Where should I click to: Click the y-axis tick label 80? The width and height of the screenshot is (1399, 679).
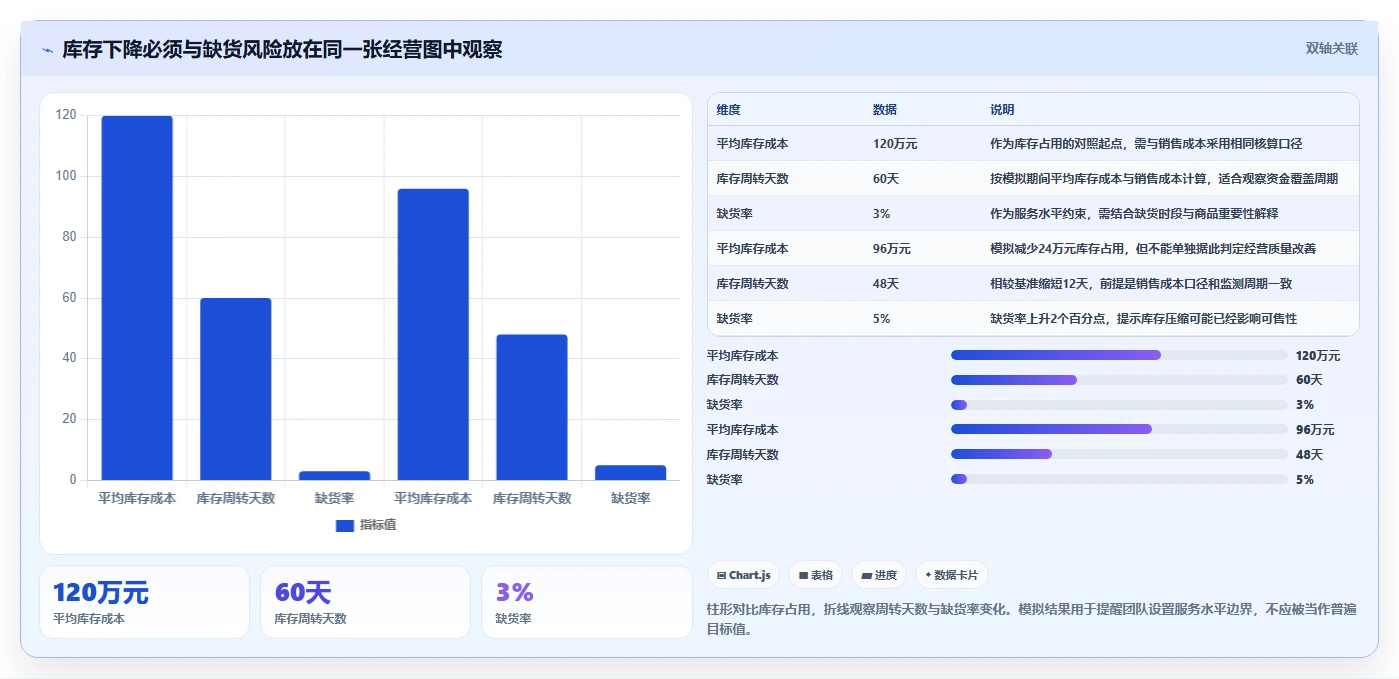[69, 237]
